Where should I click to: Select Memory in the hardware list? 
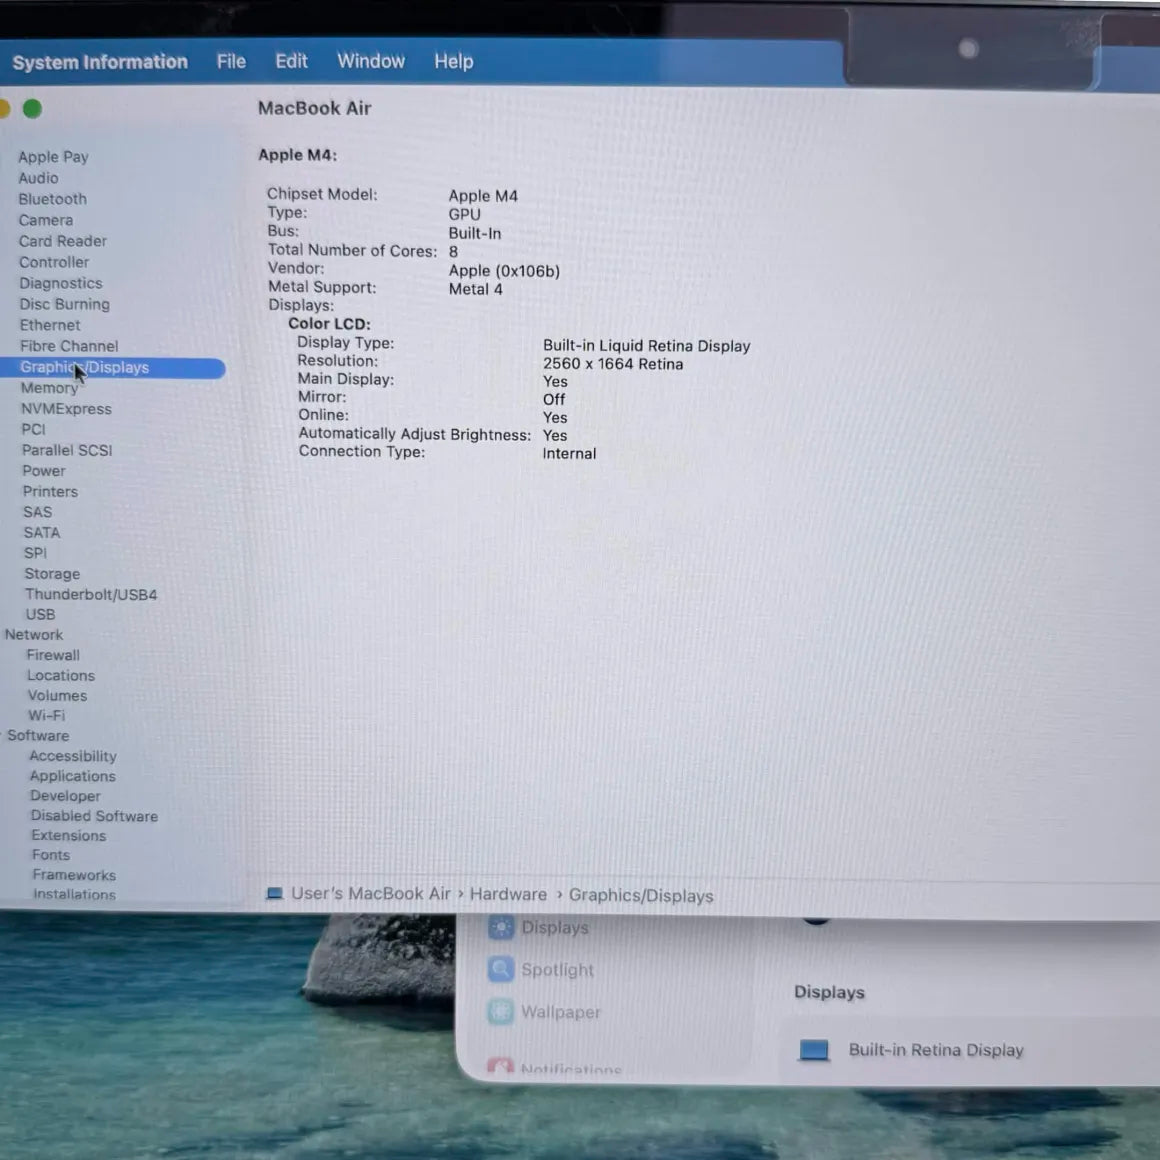pyautogui.click(x=49, y=388)
